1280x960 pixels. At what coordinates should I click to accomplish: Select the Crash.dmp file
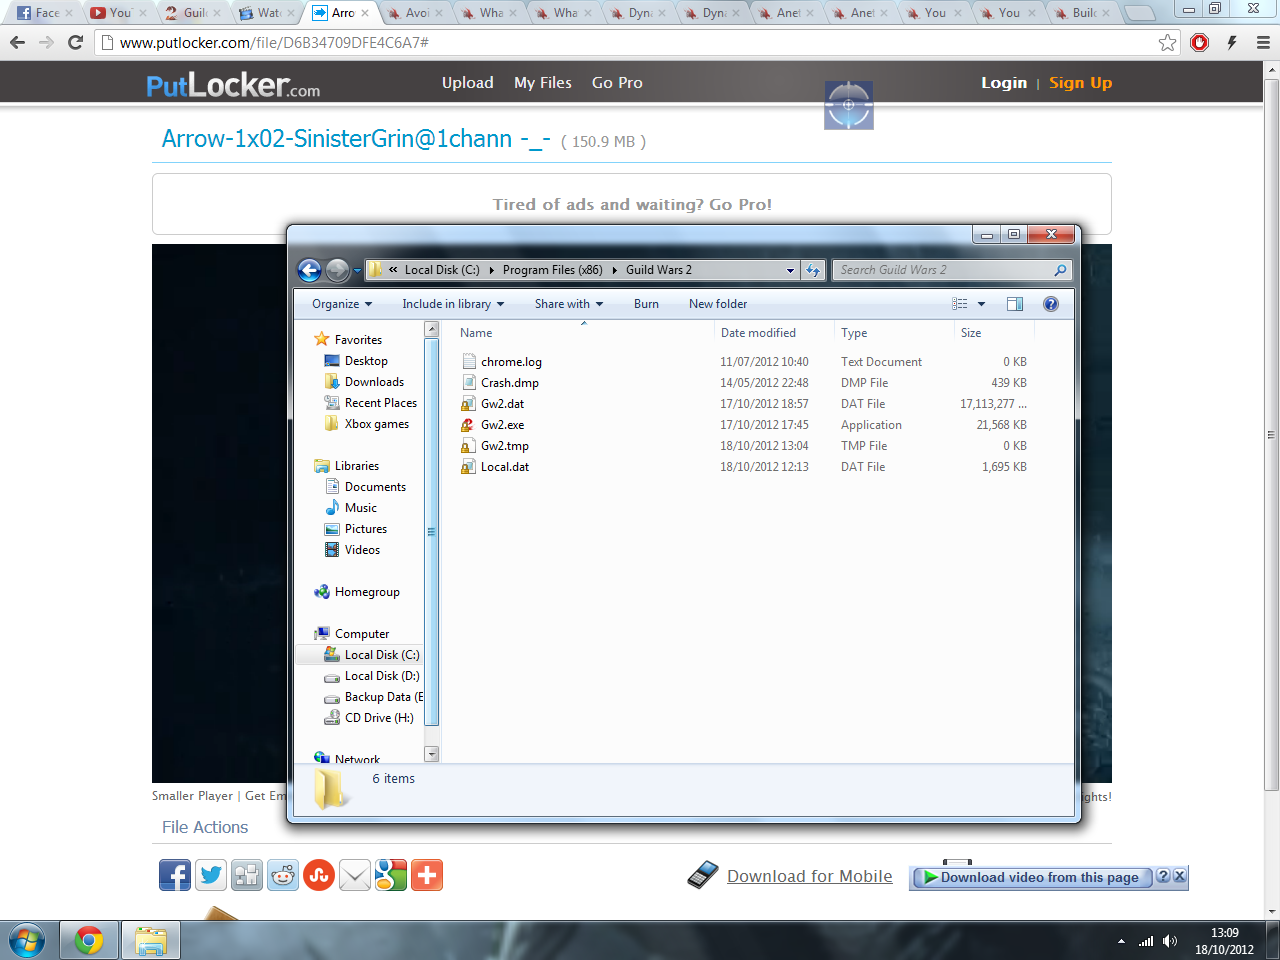coord(509,383)
